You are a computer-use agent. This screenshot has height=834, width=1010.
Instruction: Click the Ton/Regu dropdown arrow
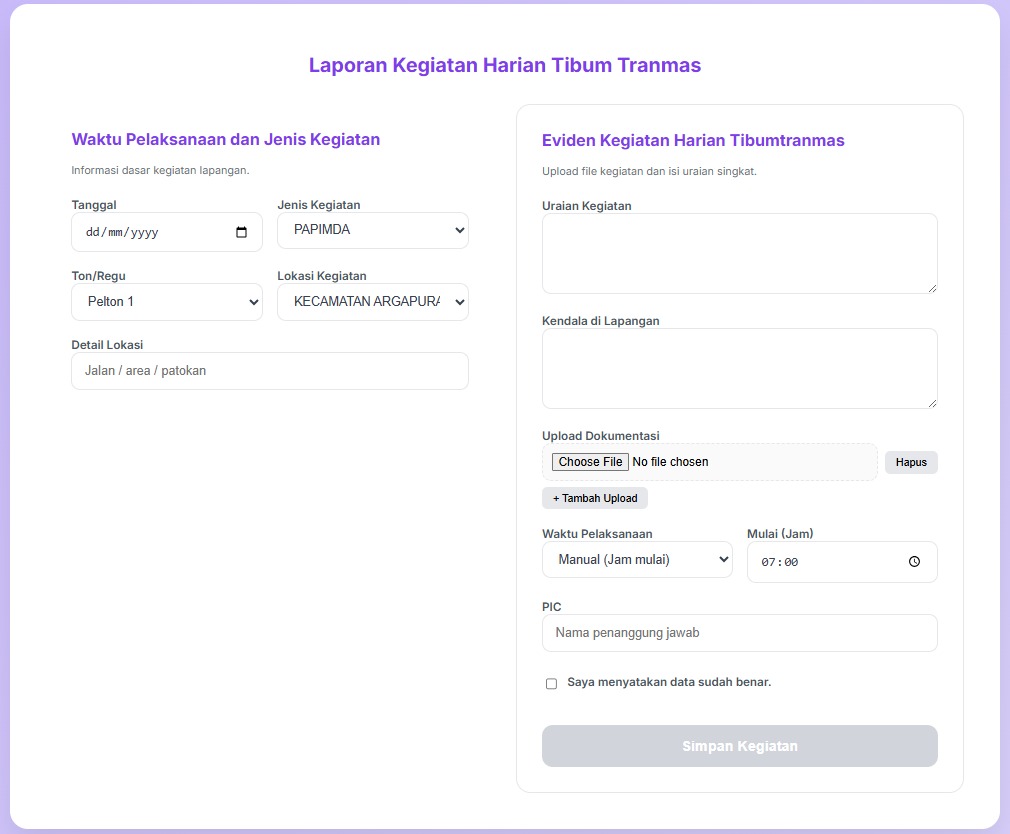pyautogui.click(x=252, y=301)
